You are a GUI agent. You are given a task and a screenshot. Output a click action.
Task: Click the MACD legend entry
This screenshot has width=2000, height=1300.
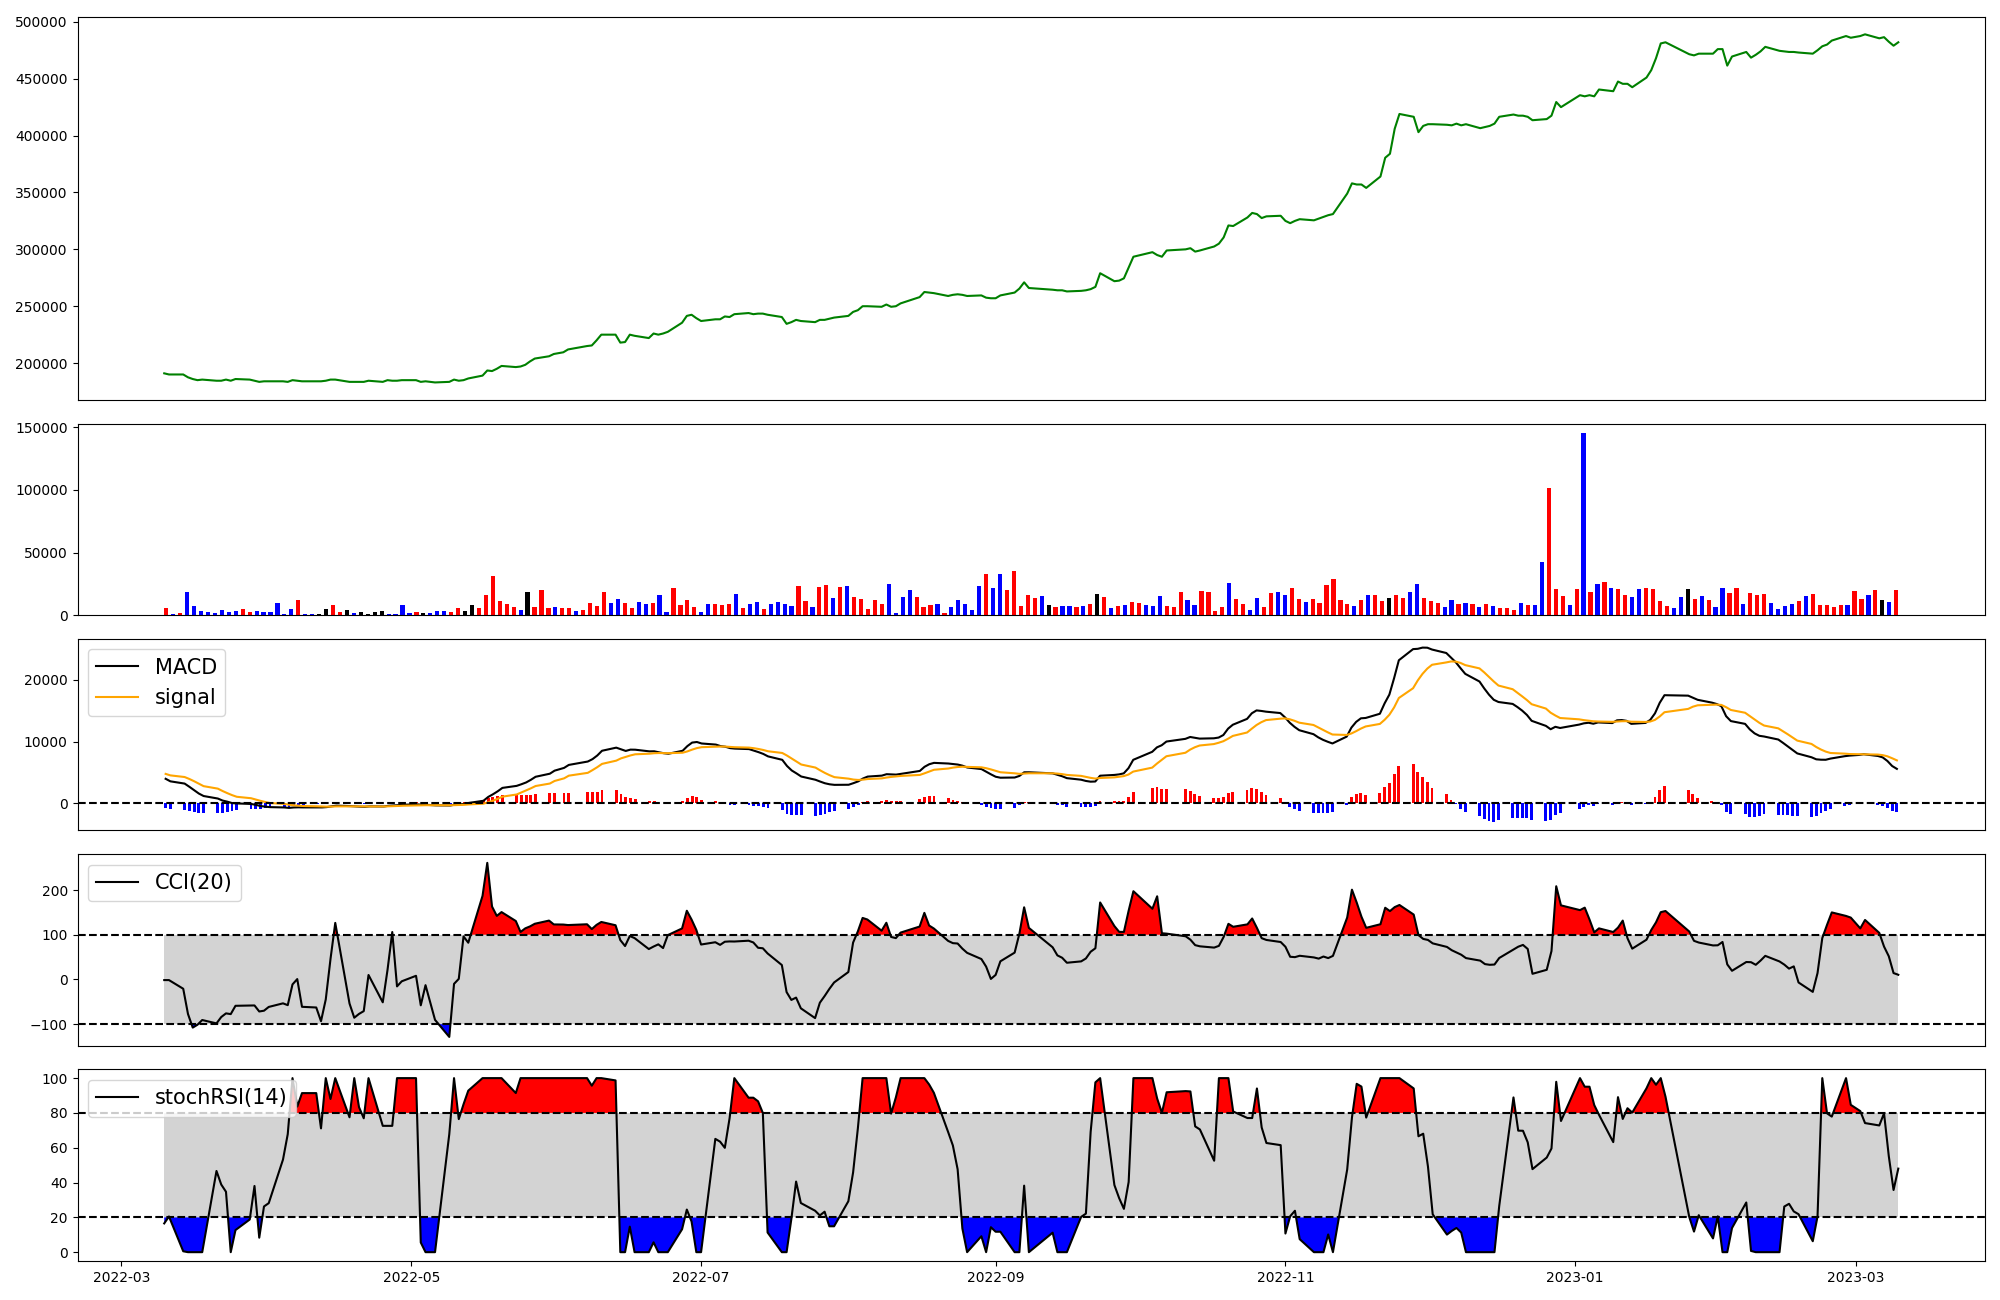point(185,667)
